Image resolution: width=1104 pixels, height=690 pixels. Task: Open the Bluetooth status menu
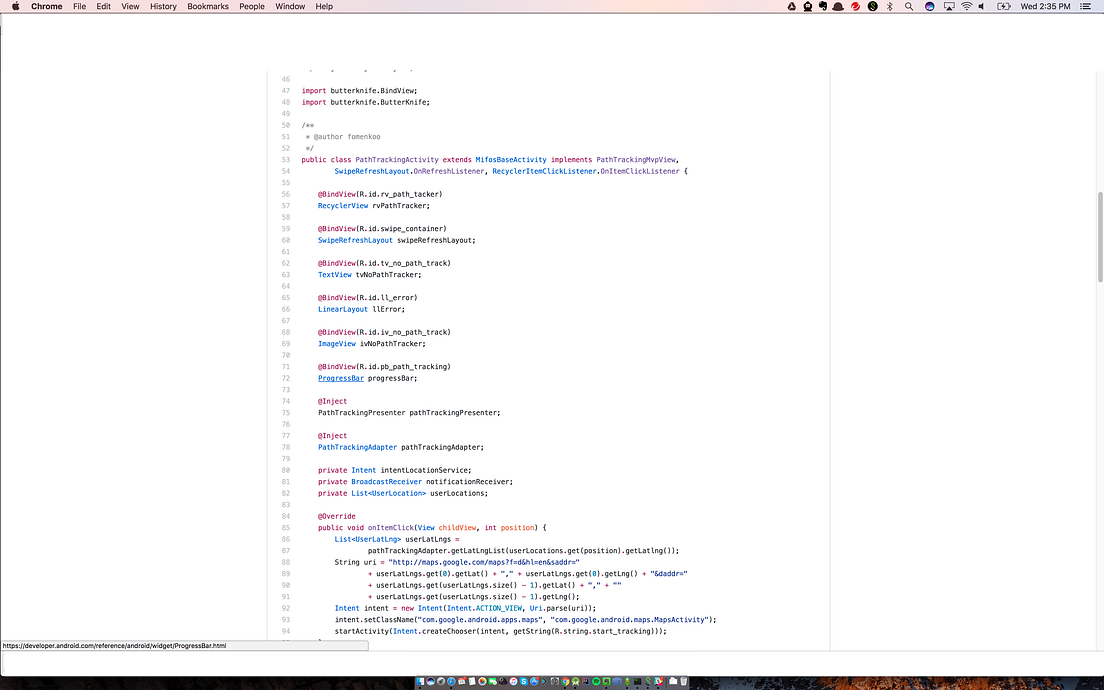(889, 6)
